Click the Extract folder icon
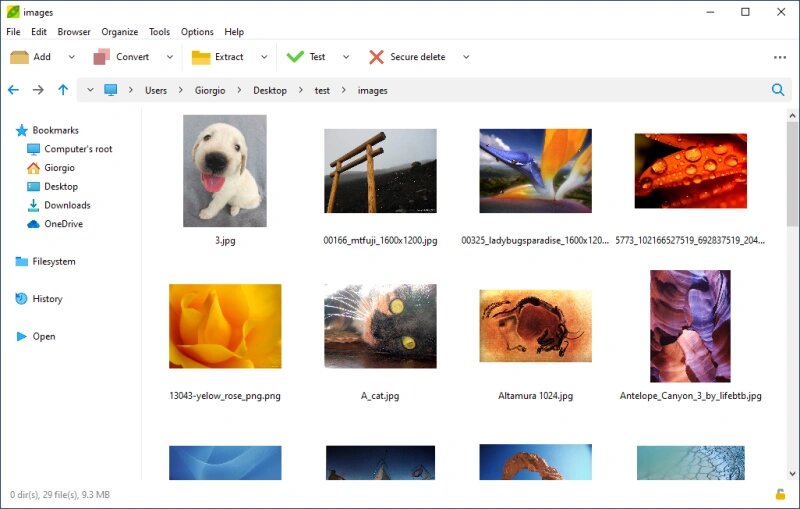 pyautogui.click(x=201, y=57)
